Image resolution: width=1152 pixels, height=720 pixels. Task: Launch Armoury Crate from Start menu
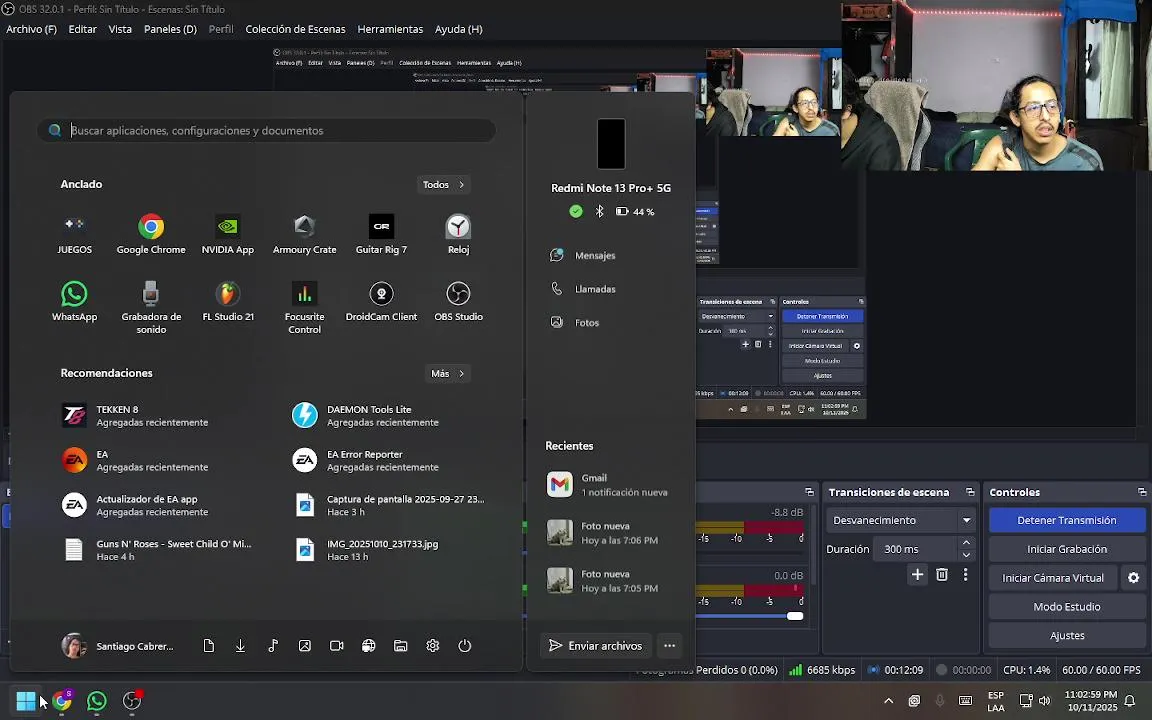(304, 235)
